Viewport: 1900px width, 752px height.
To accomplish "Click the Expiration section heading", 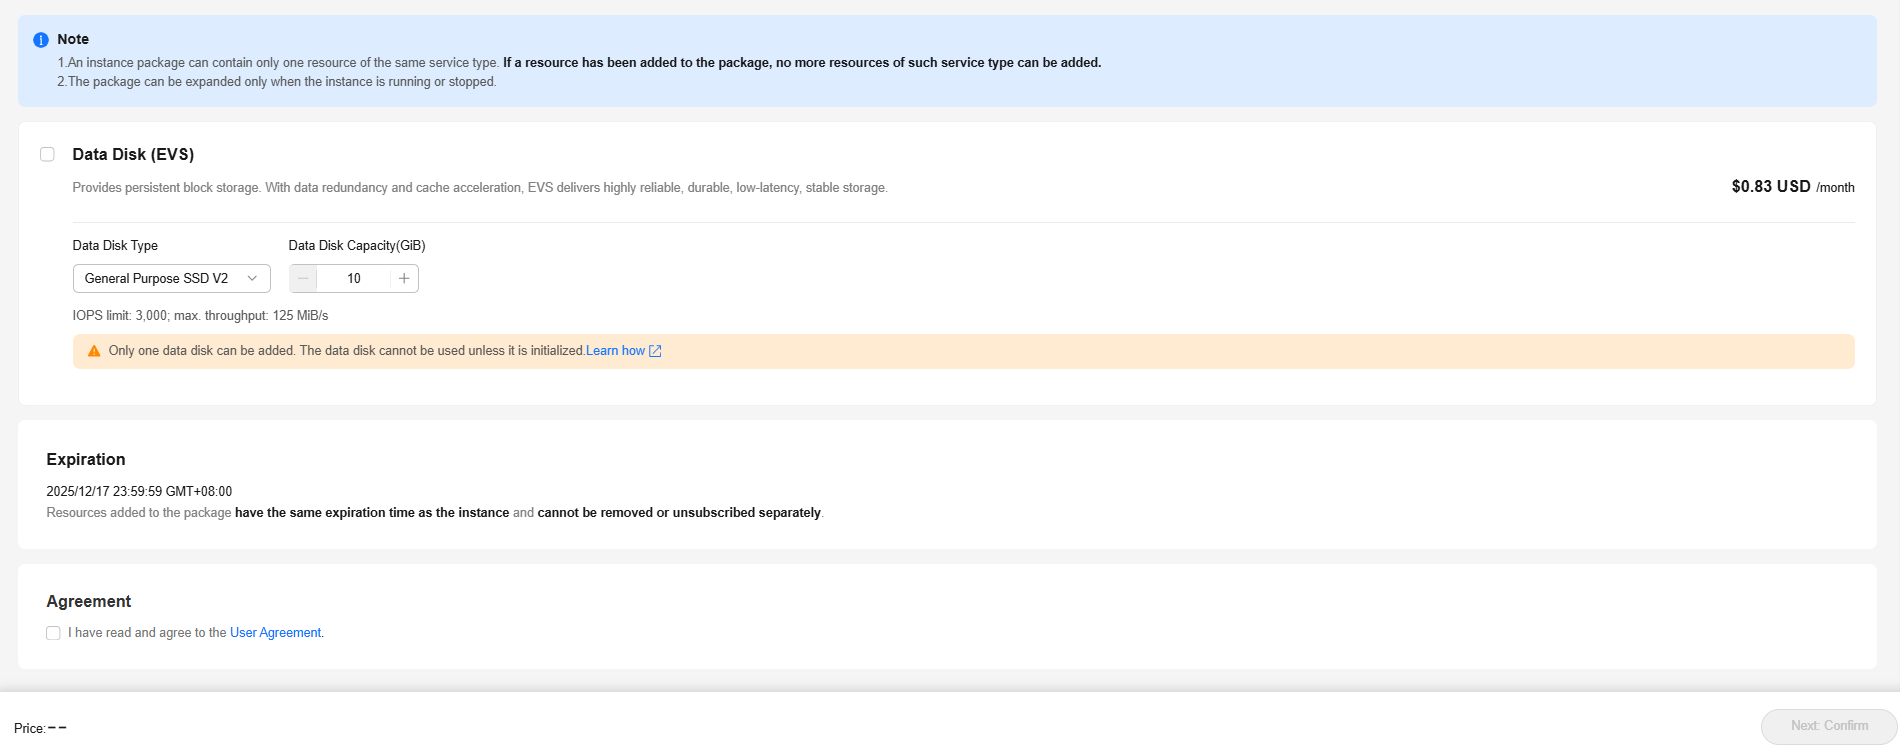I will 86,459.
